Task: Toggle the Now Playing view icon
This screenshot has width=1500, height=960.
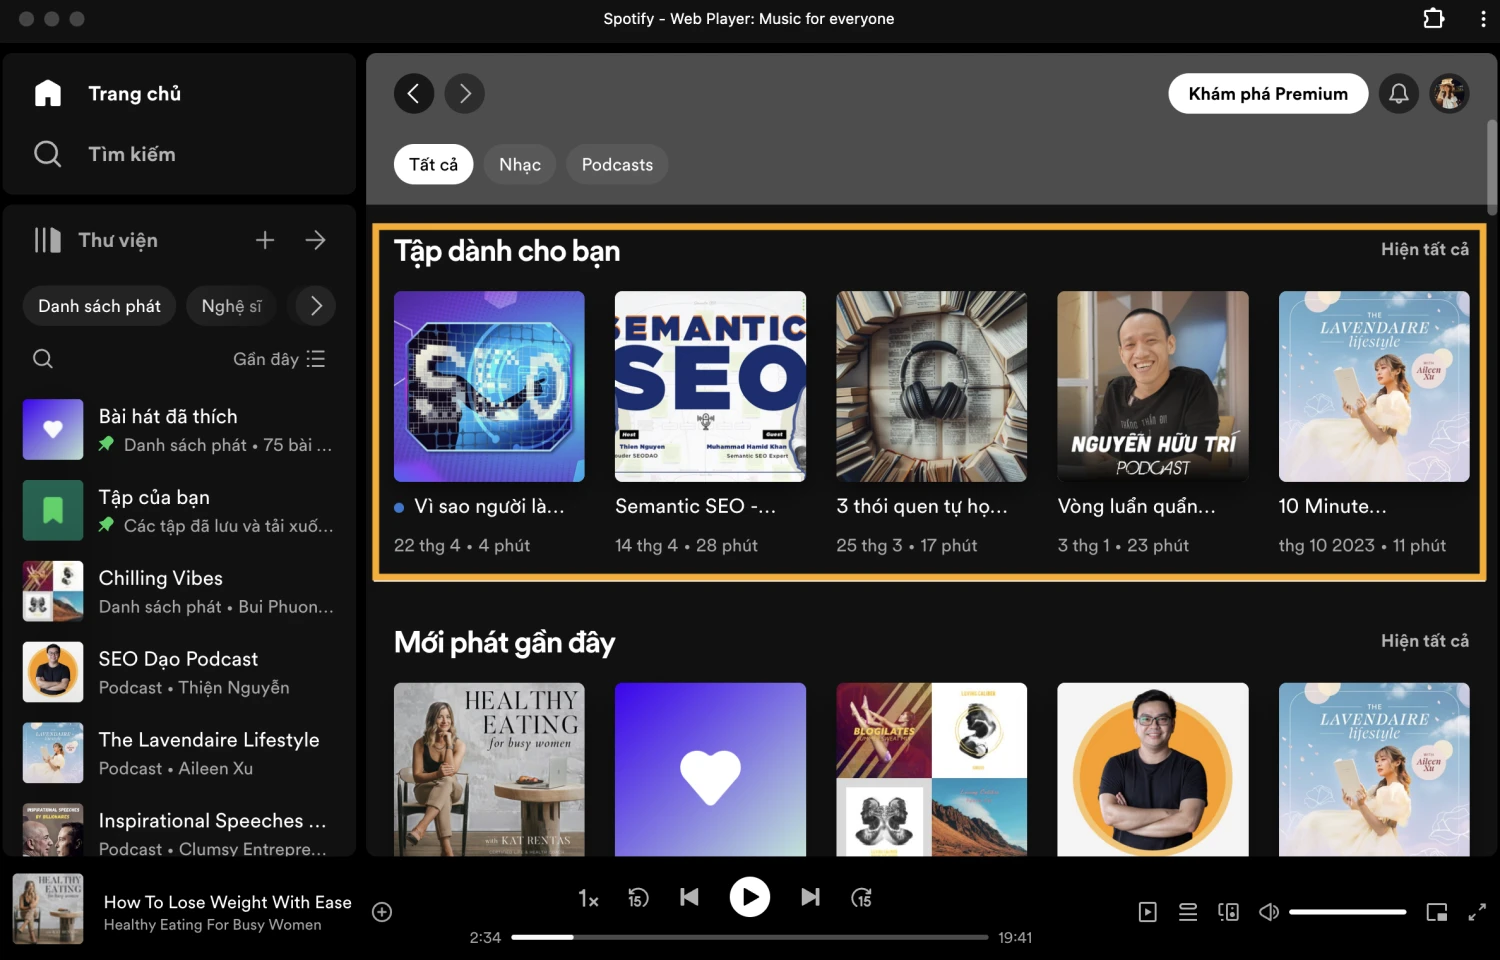Action: [x=1148, y=912]
